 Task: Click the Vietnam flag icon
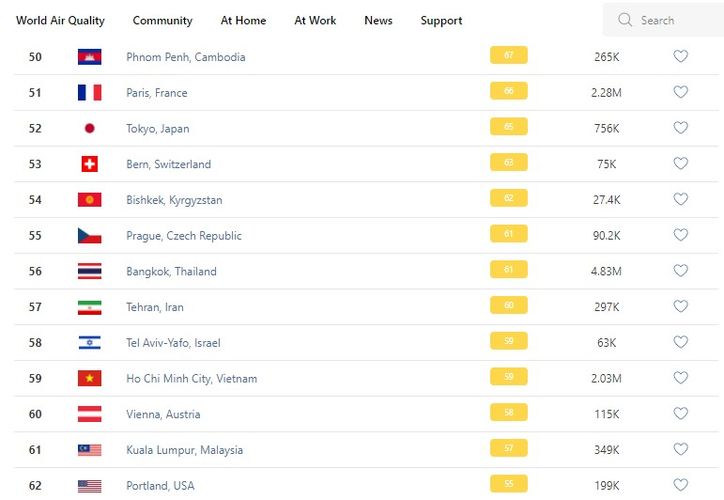tap(89, 379)
